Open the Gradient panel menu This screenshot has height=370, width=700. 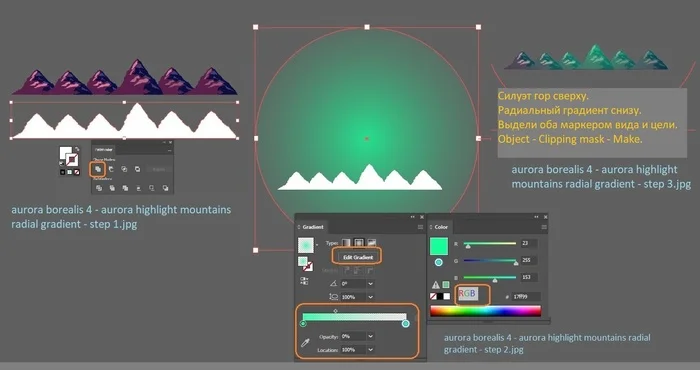420,227
